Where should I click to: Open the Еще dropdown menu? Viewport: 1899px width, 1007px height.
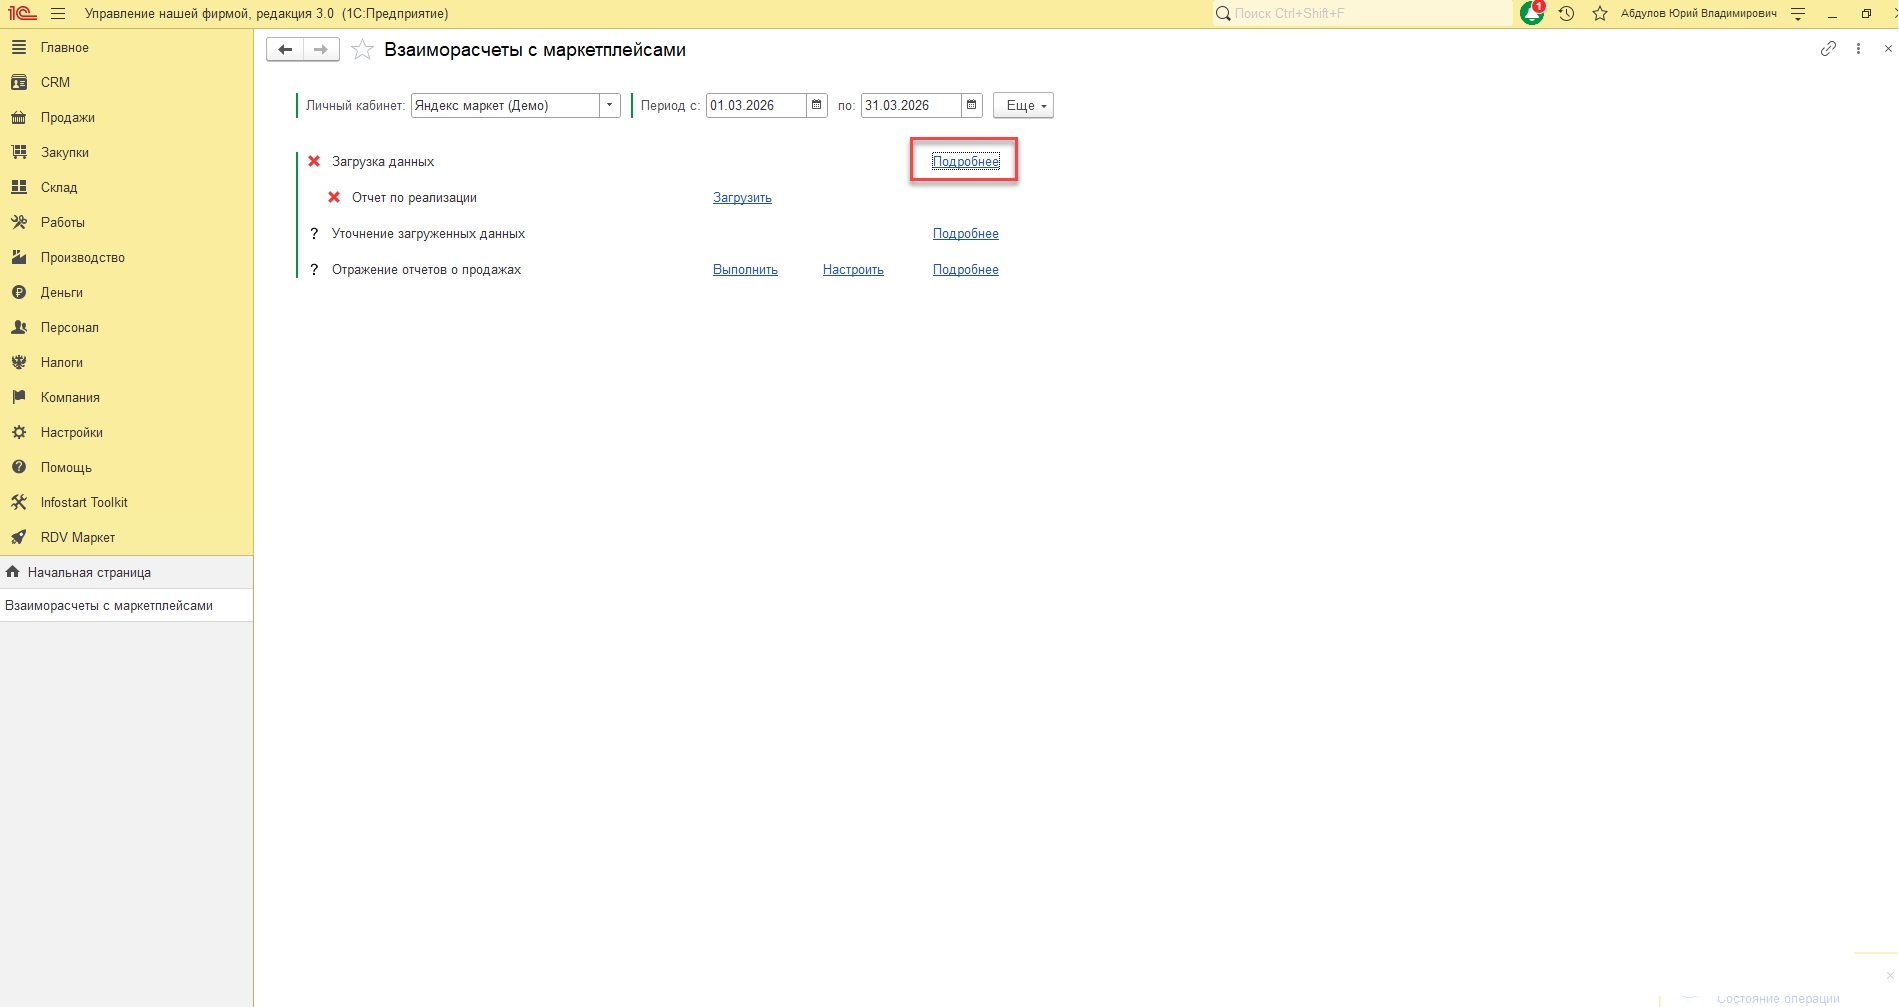point(1023,105)
